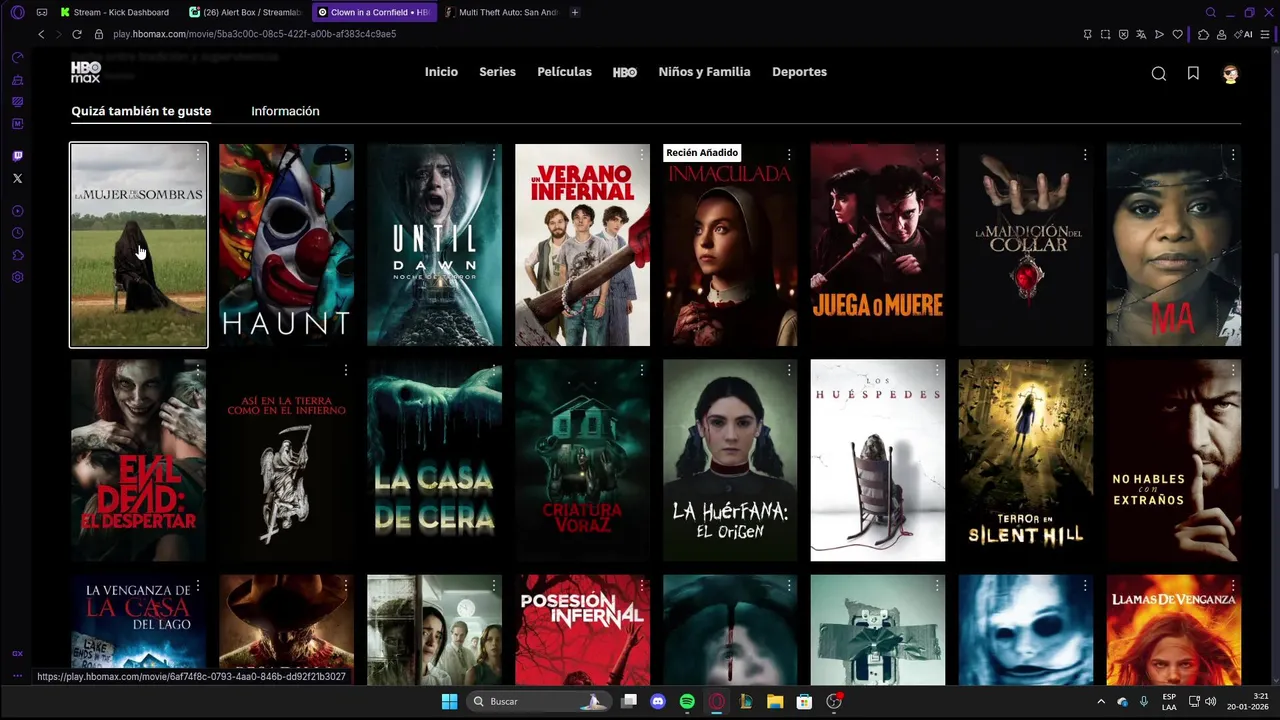1280x720 pixels.
Task: Go to Inicio in HBO Max navigation
Action: pyautogui.click(x=441, y=72)
